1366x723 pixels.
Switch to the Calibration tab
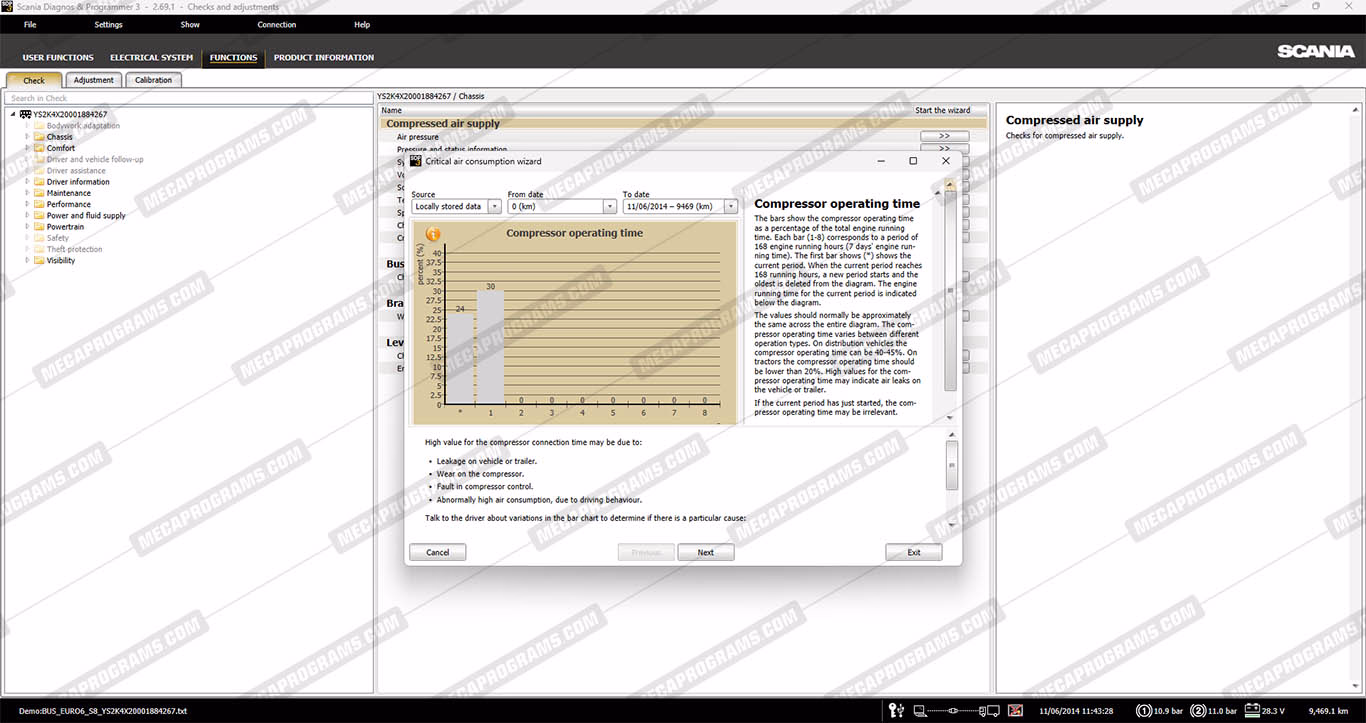pyautogui.click(x=153, y=80)
